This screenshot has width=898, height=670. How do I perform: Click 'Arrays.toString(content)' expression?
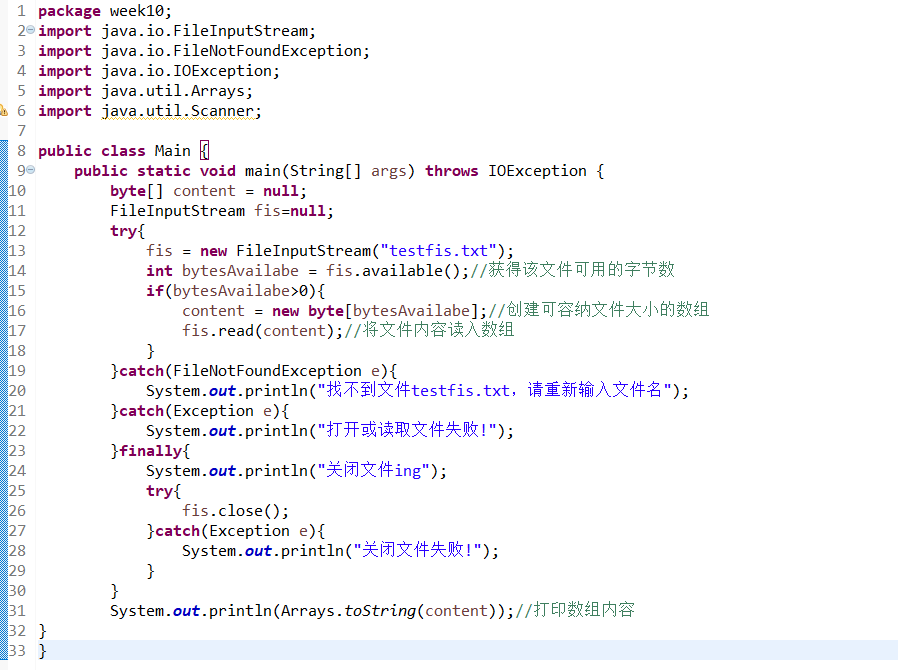point(388,611)
